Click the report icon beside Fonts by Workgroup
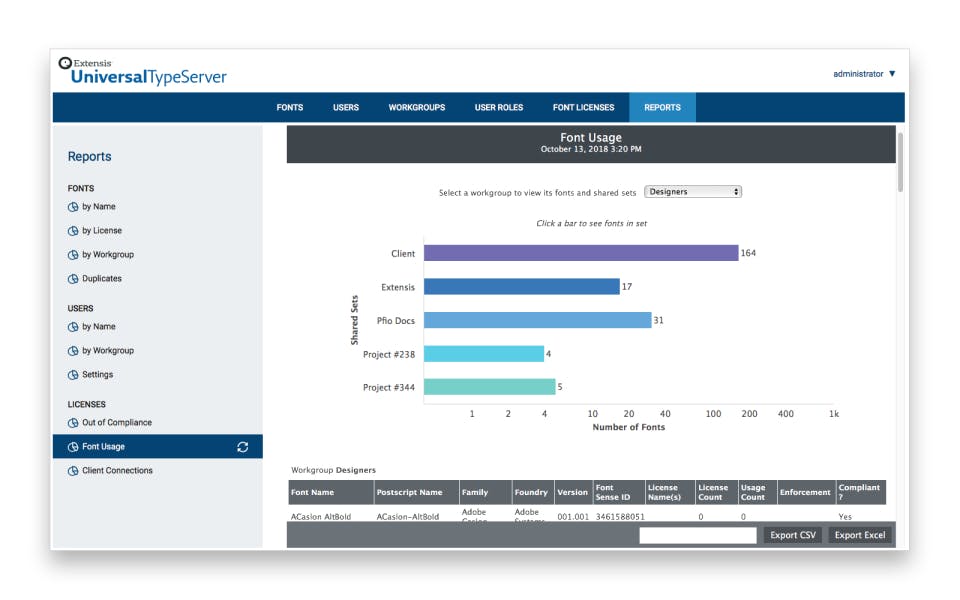The height and width of the screenshot is (600, 960). coord(73,255)
